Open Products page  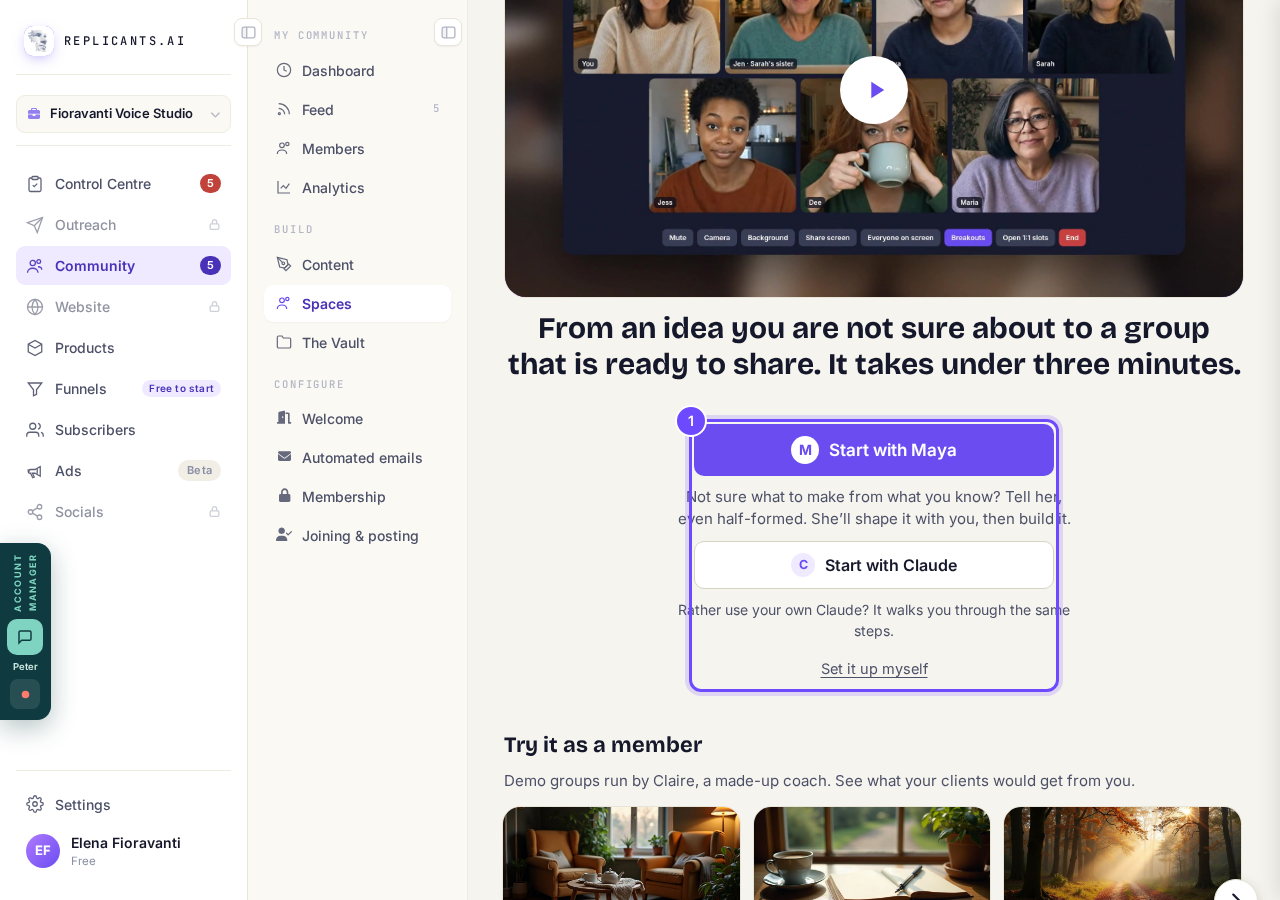click(123, 348)
